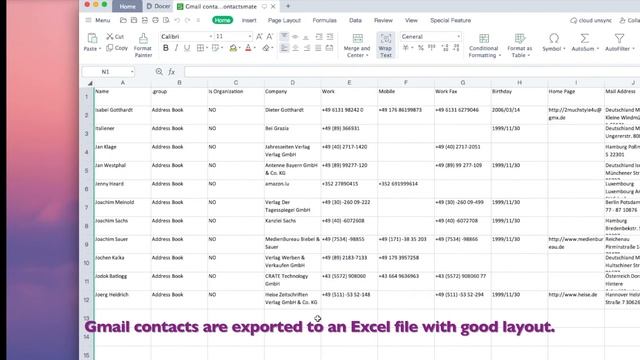This screenshot has height=360, width=640.
Task: Click Cut with scissors icon
Action: (115, 36)
